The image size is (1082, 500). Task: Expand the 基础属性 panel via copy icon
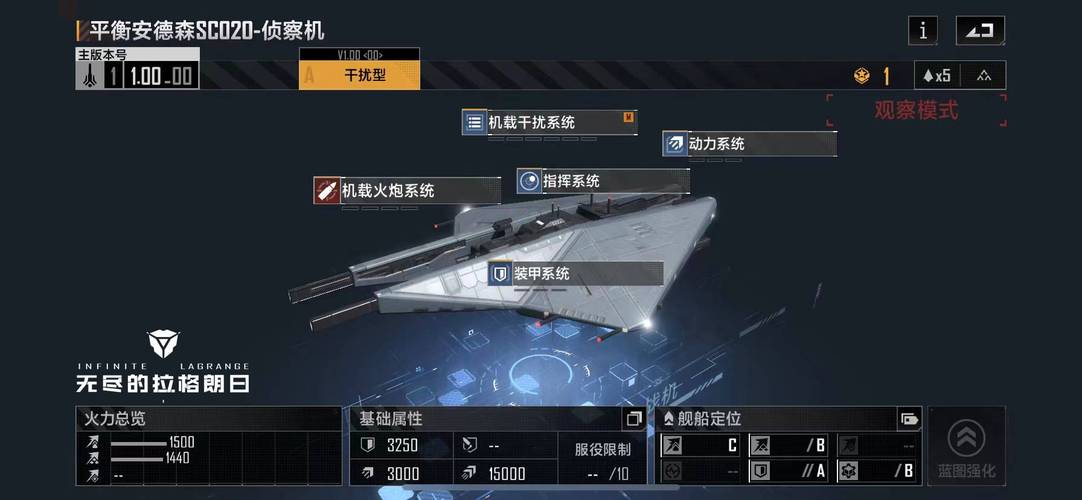coord(633,418)
